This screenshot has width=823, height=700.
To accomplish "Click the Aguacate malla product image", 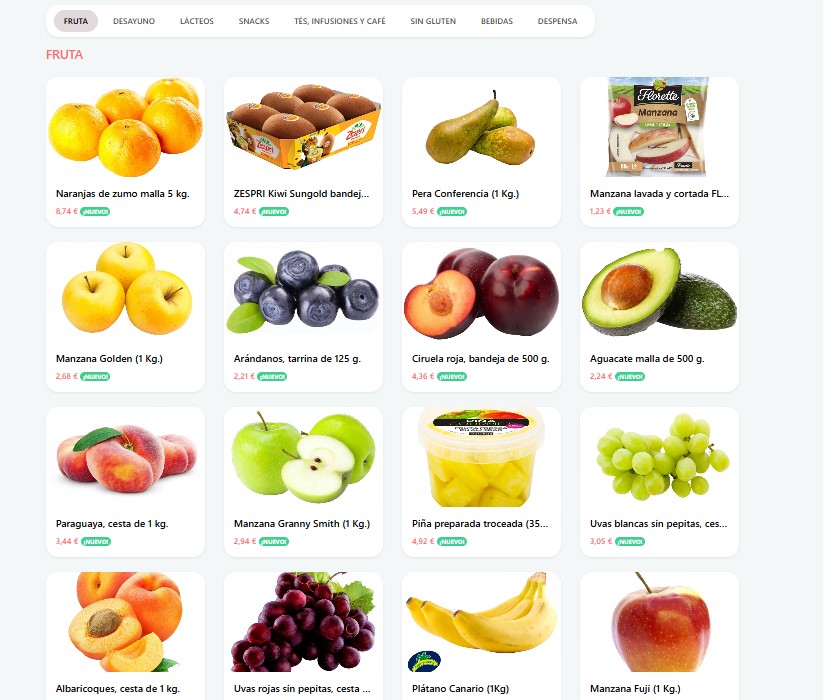I will 659,292.
